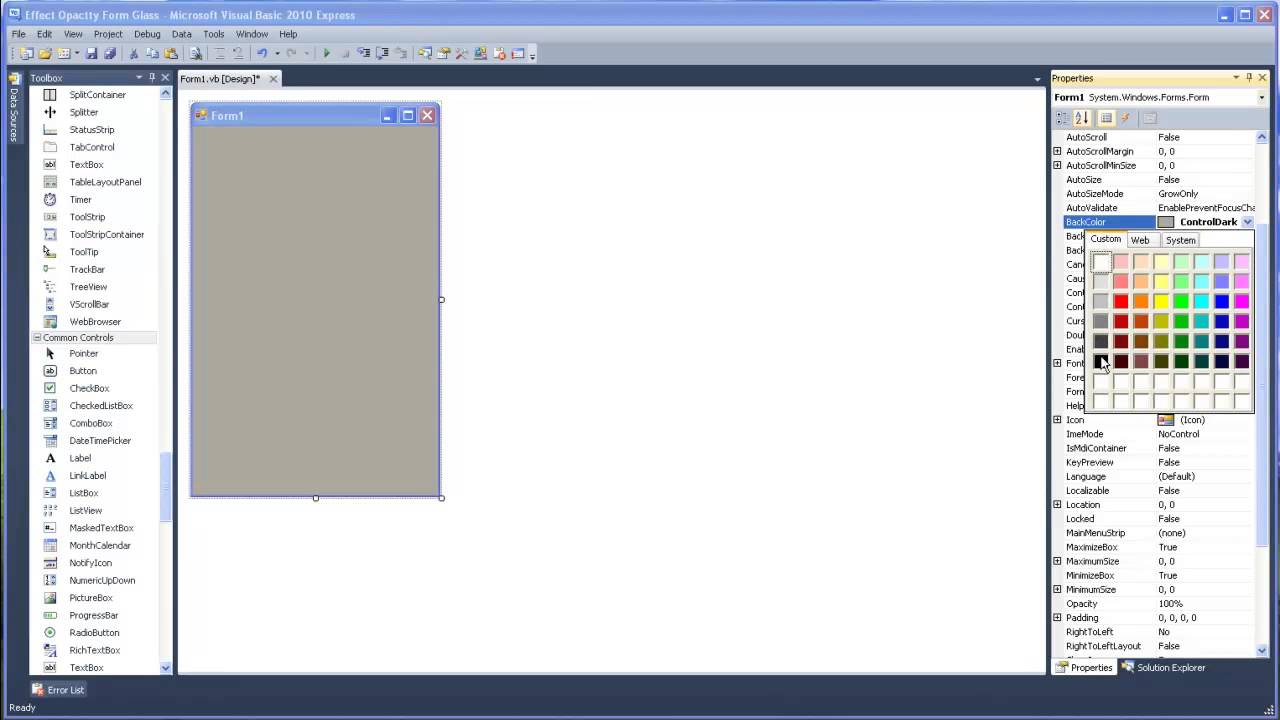Click the Save toolbar icon
The width and height of the screenshot is (1280, 720).
tap(91, 53)
